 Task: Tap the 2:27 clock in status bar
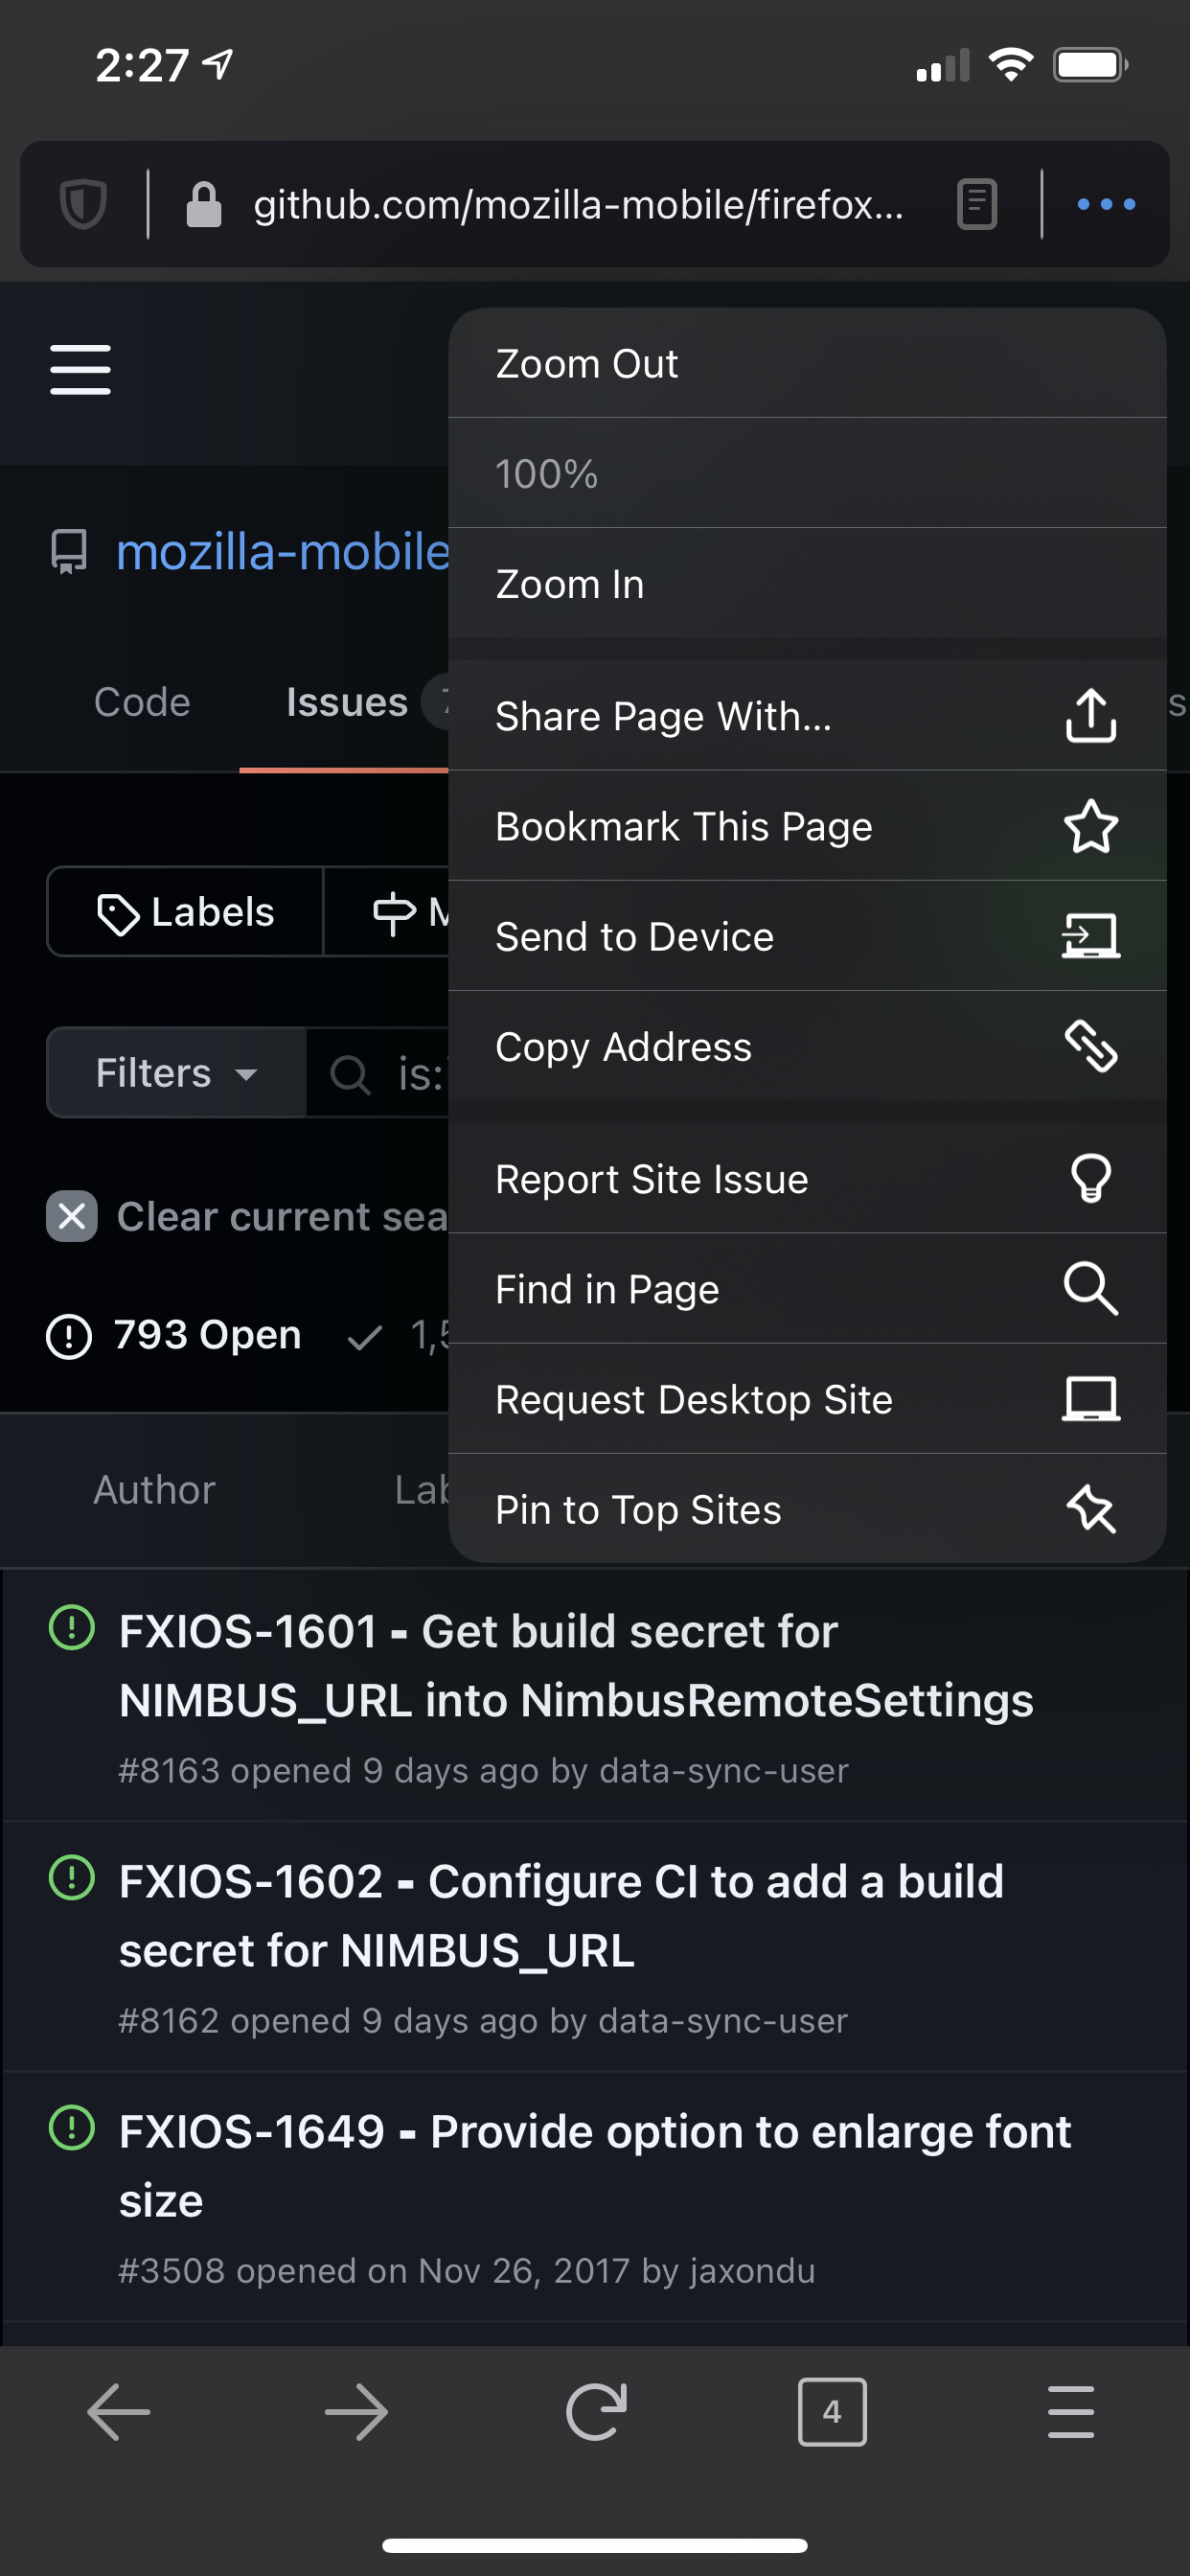pos(142,65)
